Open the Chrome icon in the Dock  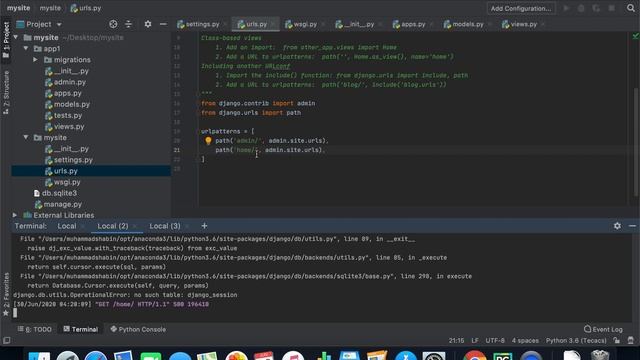475,356
